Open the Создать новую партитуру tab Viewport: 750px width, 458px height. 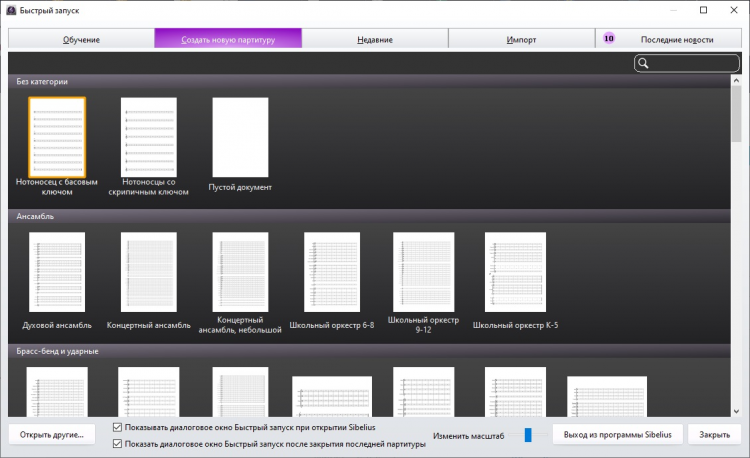pos(228,39)
